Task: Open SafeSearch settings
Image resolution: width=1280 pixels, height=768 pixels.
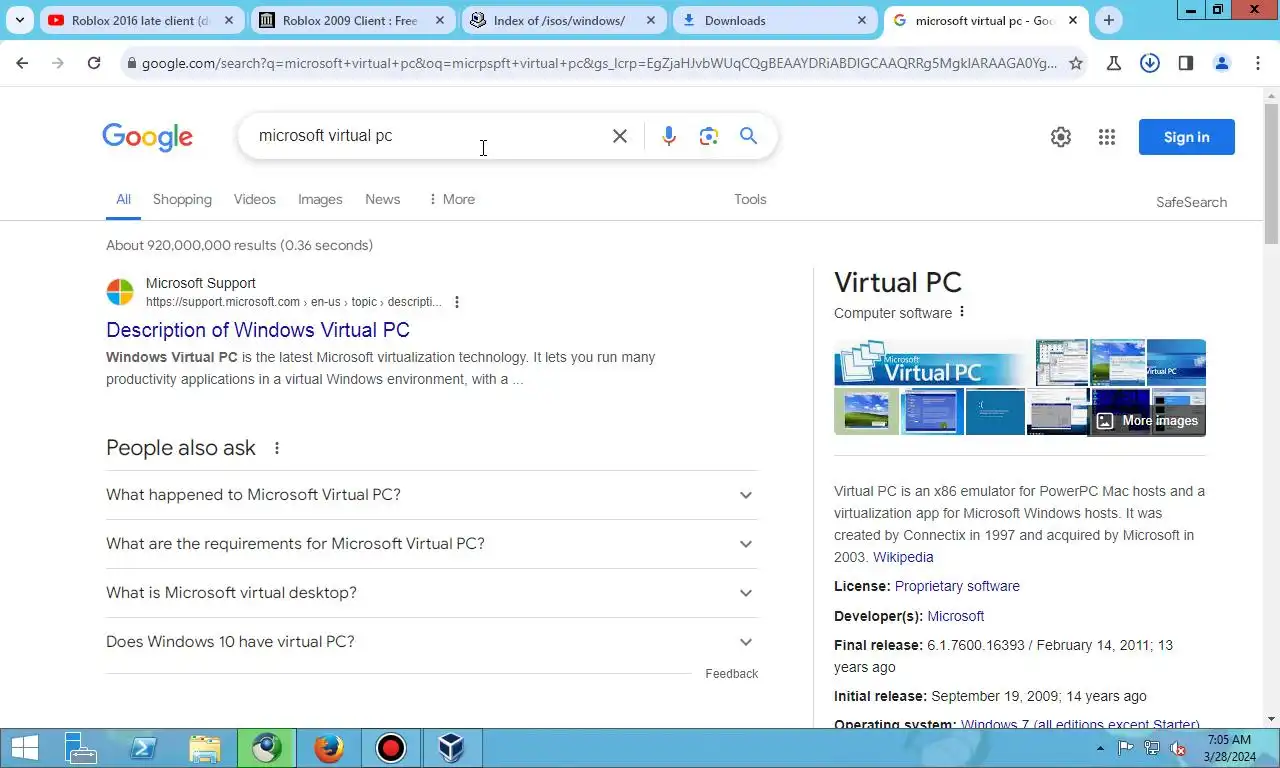Action: (x=1191, y=202)
